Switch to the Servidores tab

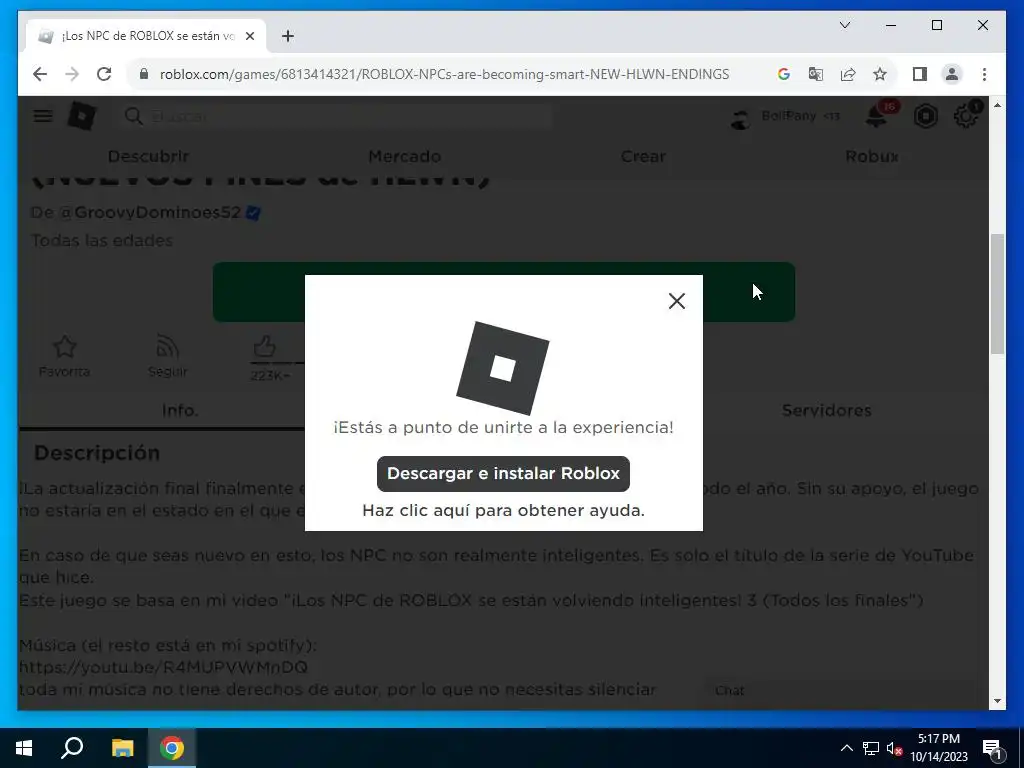coord(827,410)
